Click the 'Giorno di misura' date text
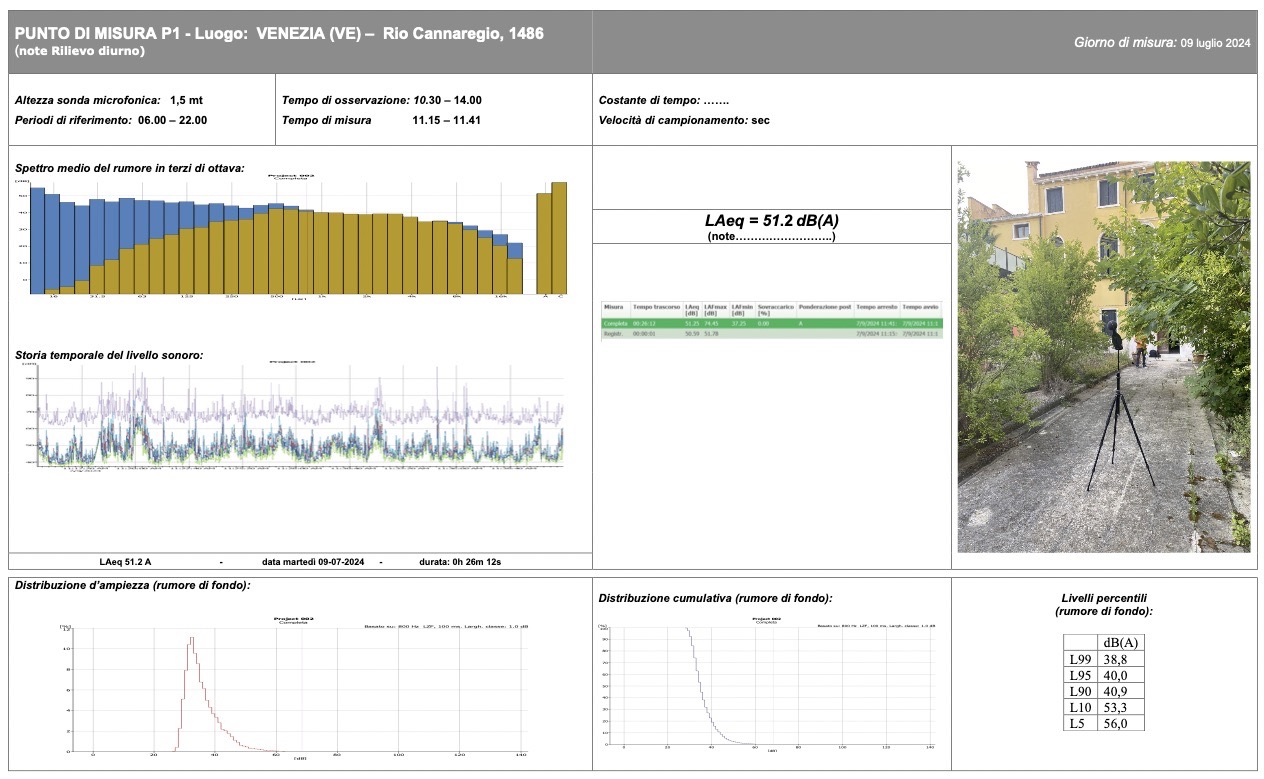Image resolution: width=1264 pixels, height=779 pixels. point(1162,42)
